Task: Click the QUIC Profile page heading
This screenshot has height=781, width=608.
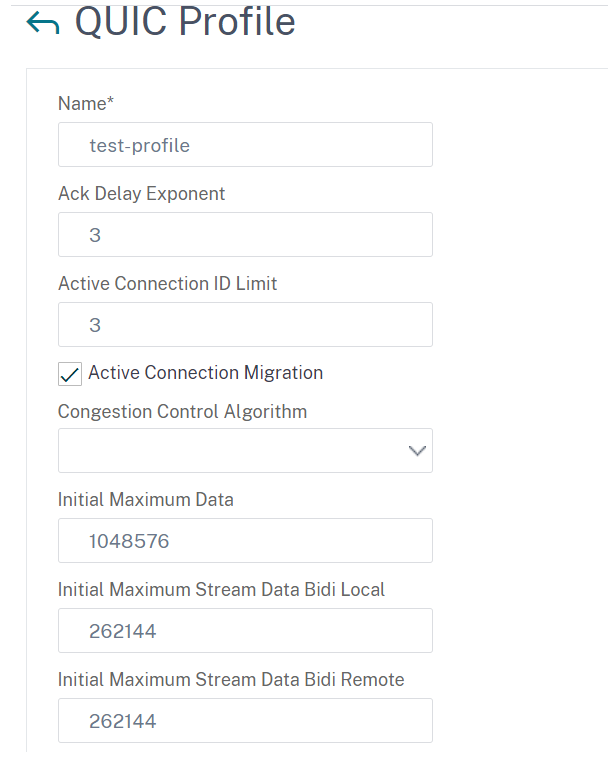Action: tap(185, 22)
